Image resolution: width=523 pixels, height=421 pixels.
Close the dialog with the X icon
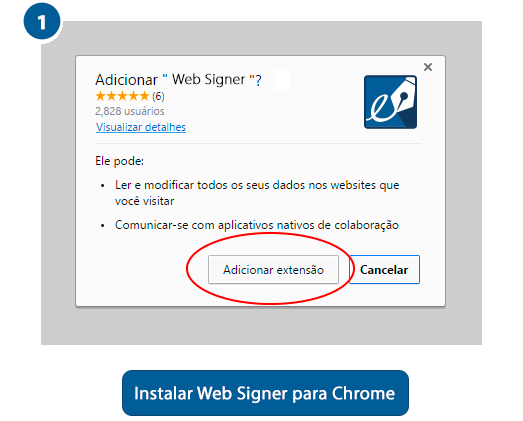point(428,67)
